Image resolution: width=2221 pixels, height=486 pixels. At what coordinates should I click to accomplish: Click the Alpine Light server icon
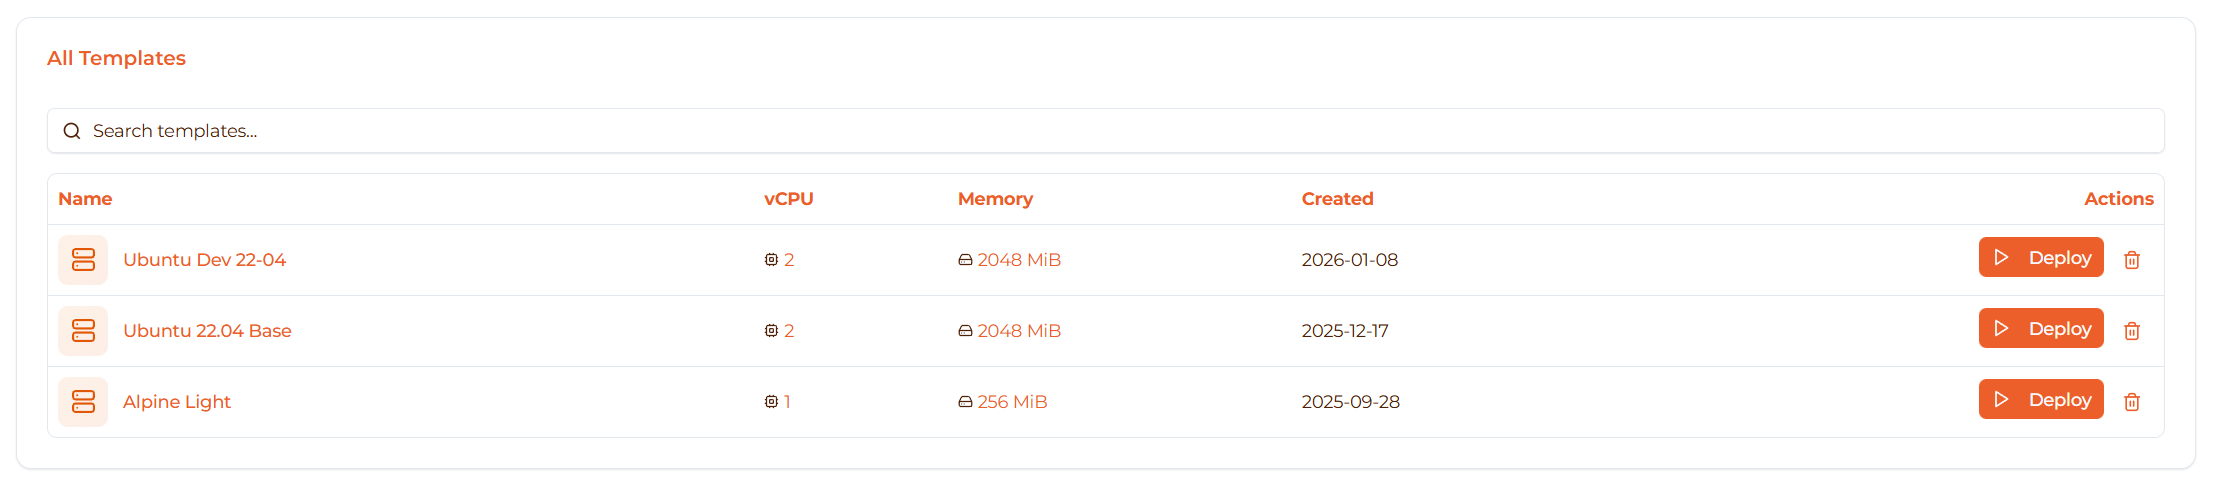pos(83,402)
